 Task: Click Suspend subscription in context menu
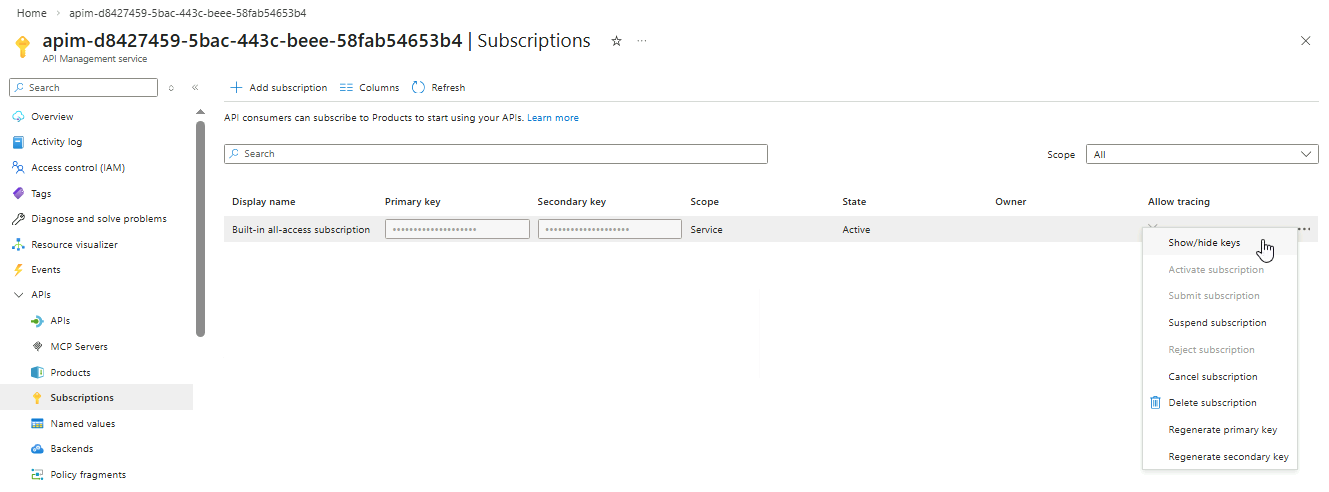tap(1217, 323)
